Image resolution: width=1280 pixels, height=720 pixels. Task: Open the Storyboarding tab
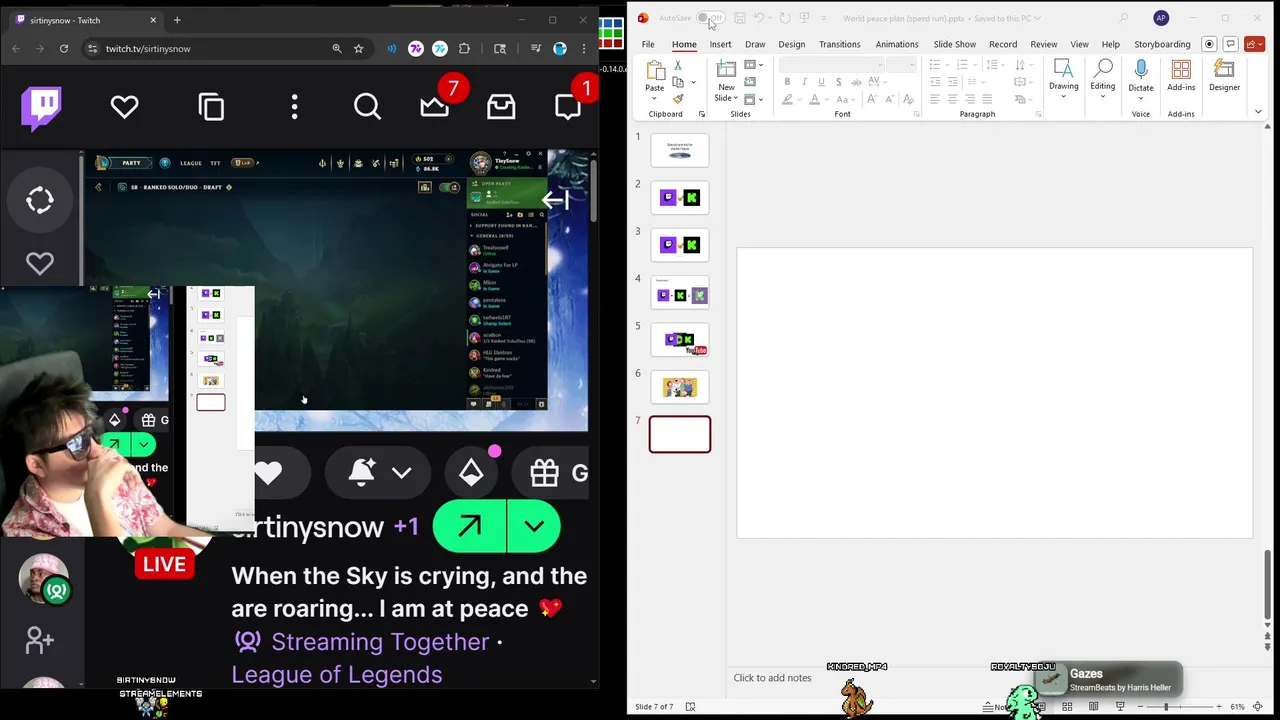pos(1162,44)
